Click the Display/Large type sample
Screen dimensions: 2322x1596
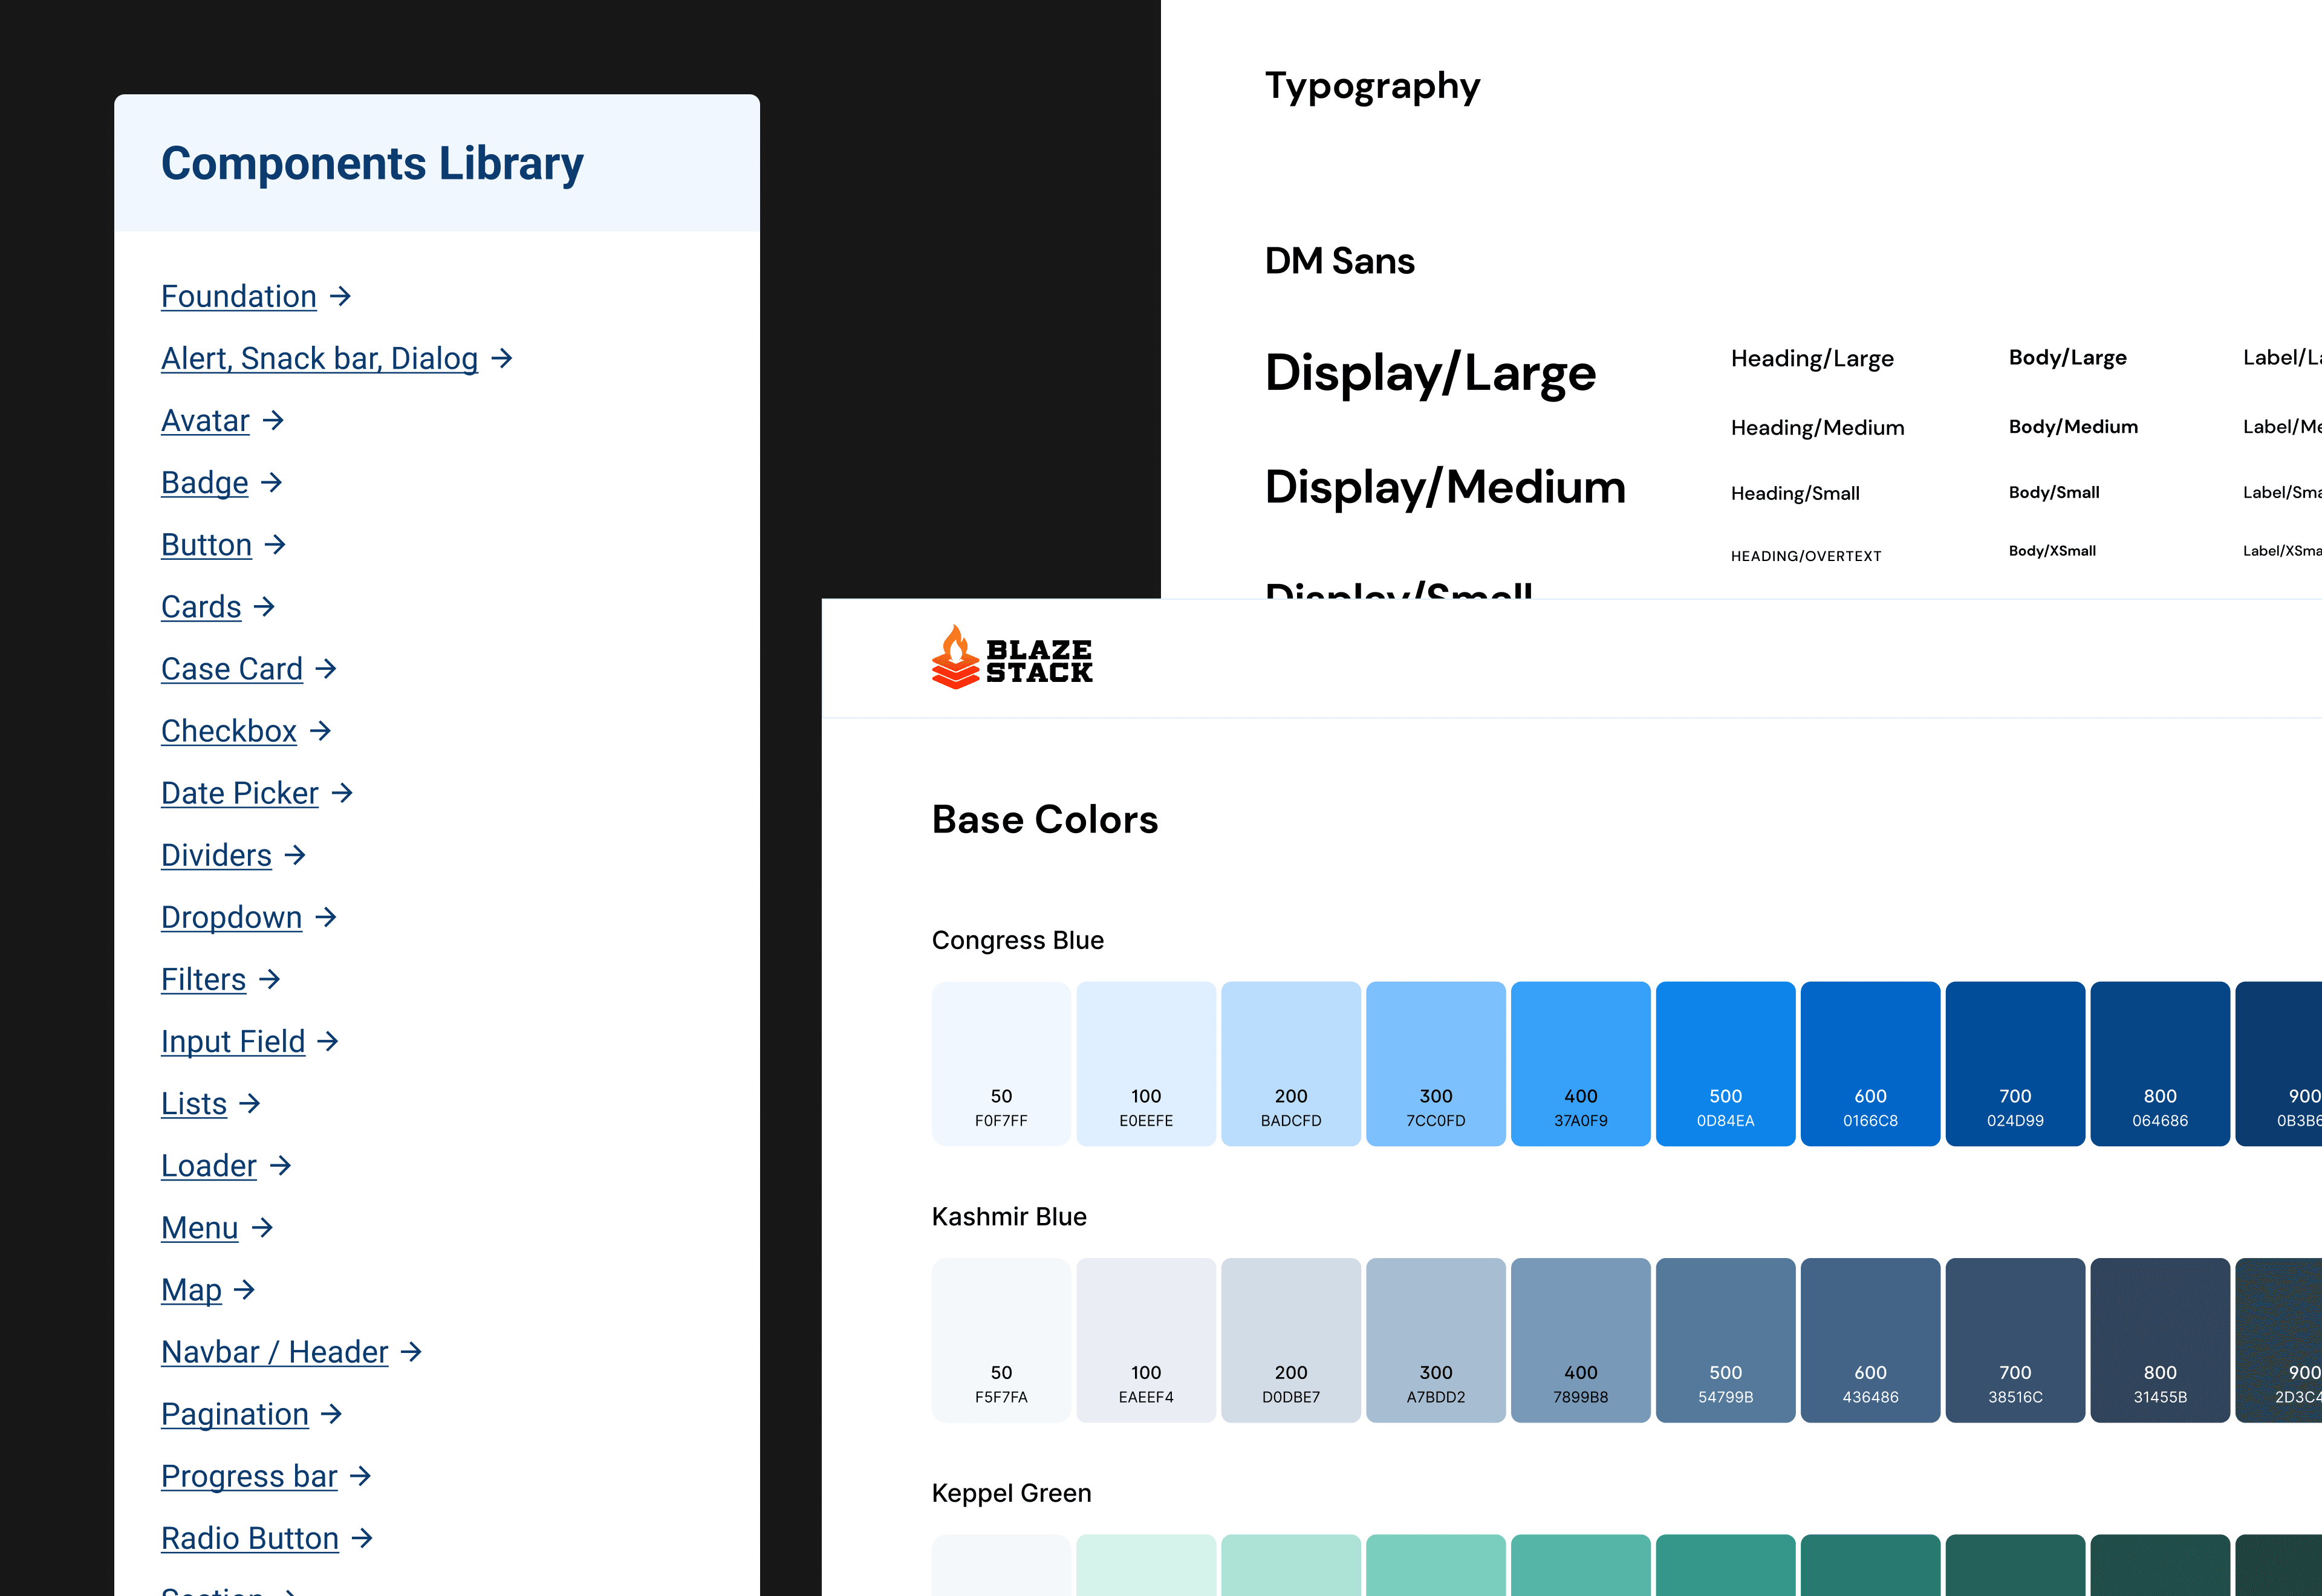click(1430, 373)
